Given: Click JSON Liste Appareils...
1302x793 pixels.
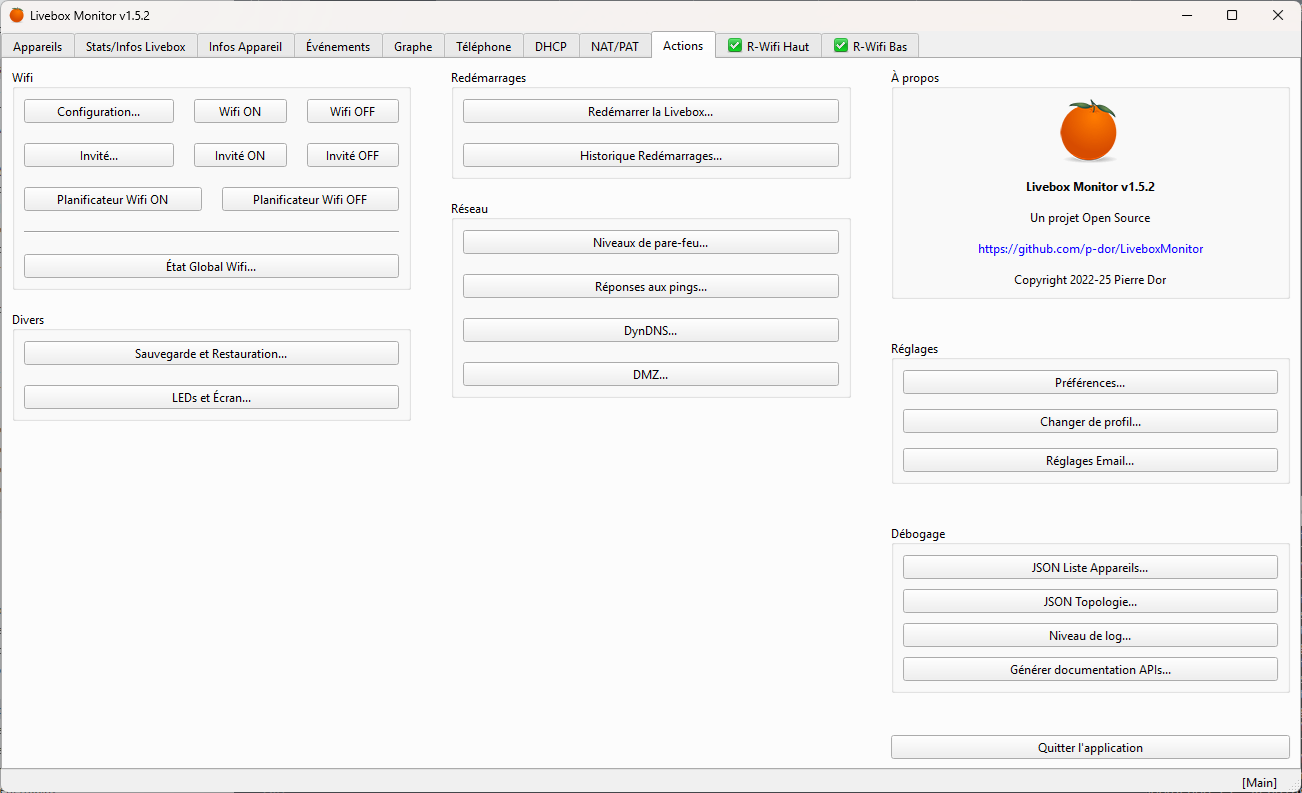Looking at the screenshot, I should click(x=1090, y=567).
